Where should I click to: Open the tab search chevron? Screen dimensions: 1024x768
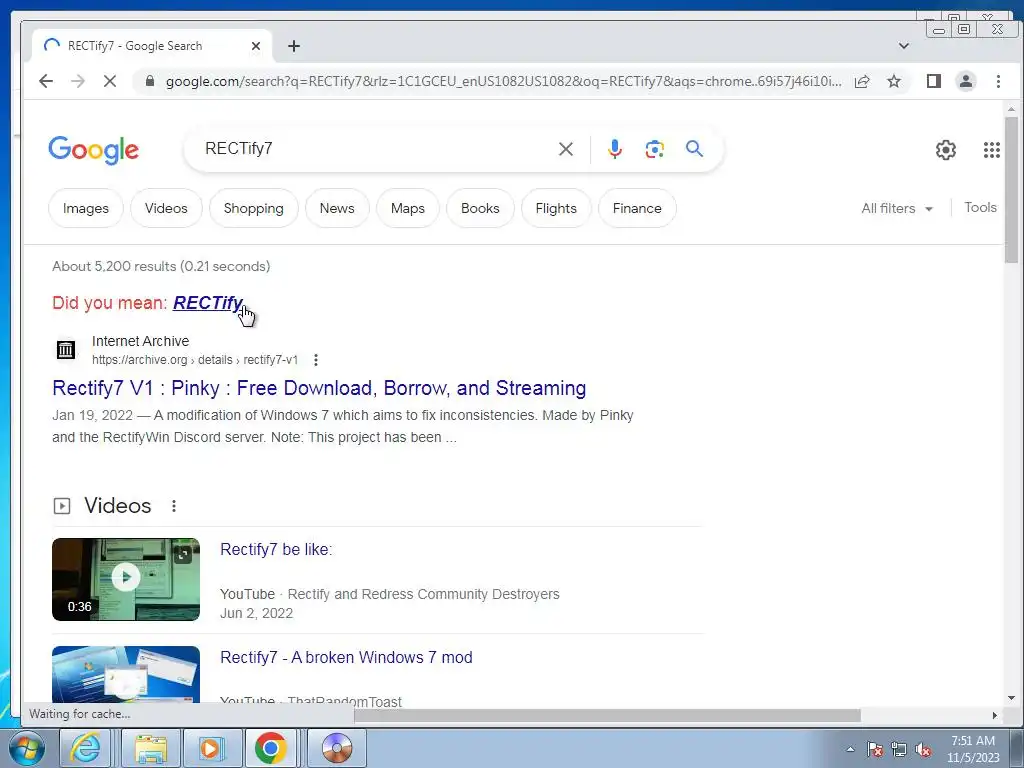pos(904,46)
